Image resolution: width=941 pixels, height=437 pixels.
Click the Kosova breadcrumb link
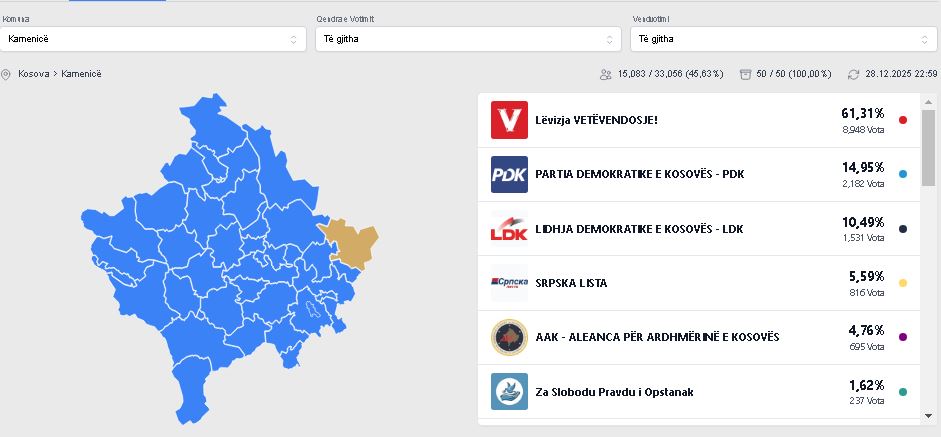33,74
